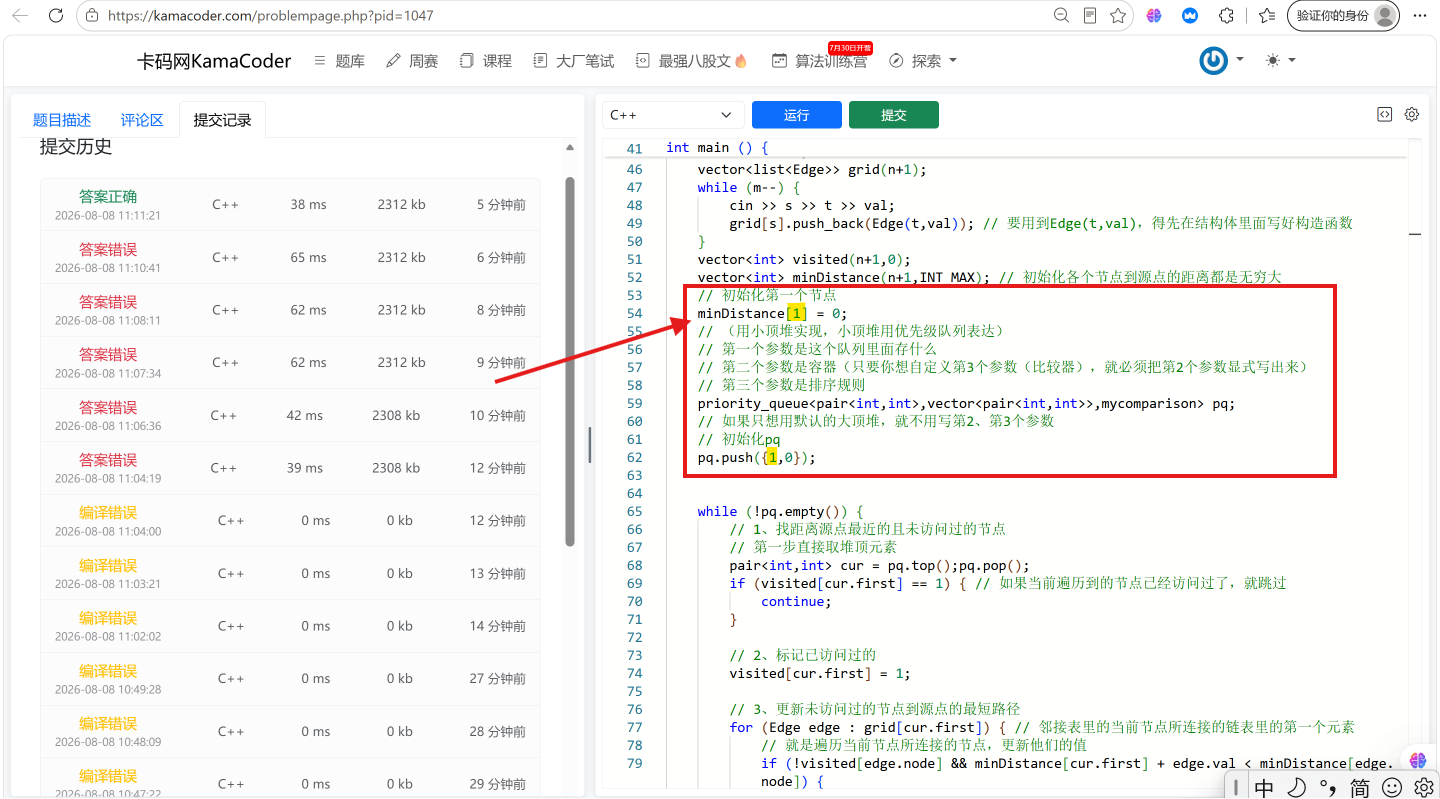Click the panel splitter handle
This screenshot has height=799, width=1440.
[x=590, y=445]
